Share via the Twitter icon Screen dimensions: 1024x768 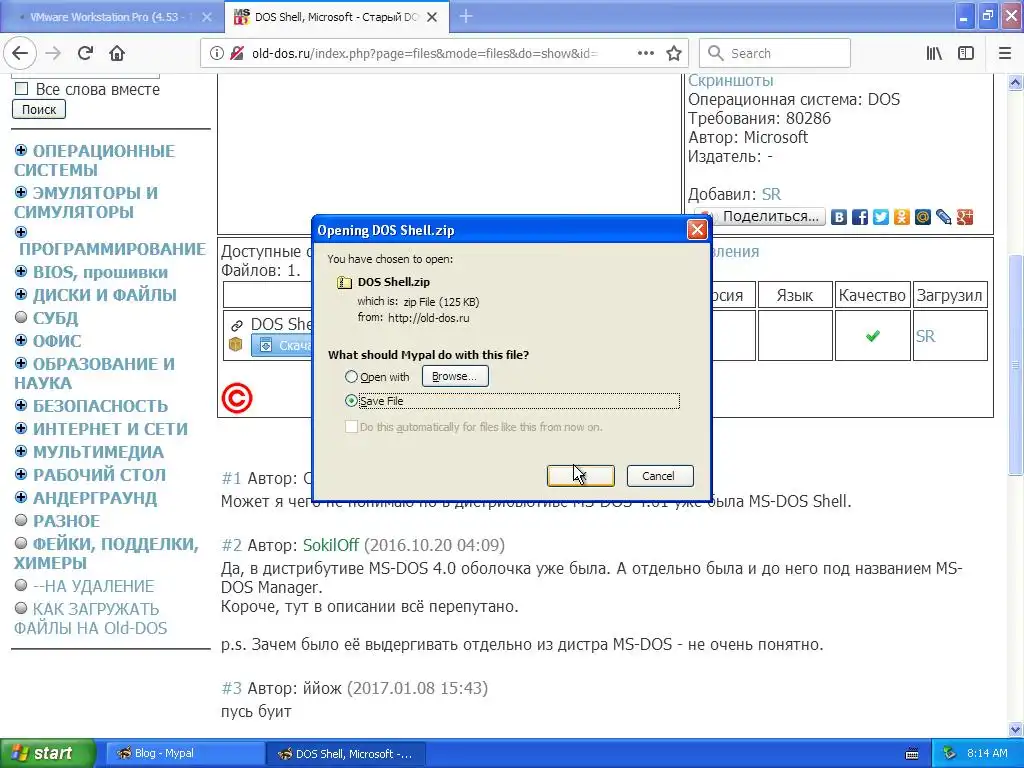point(881,217)
